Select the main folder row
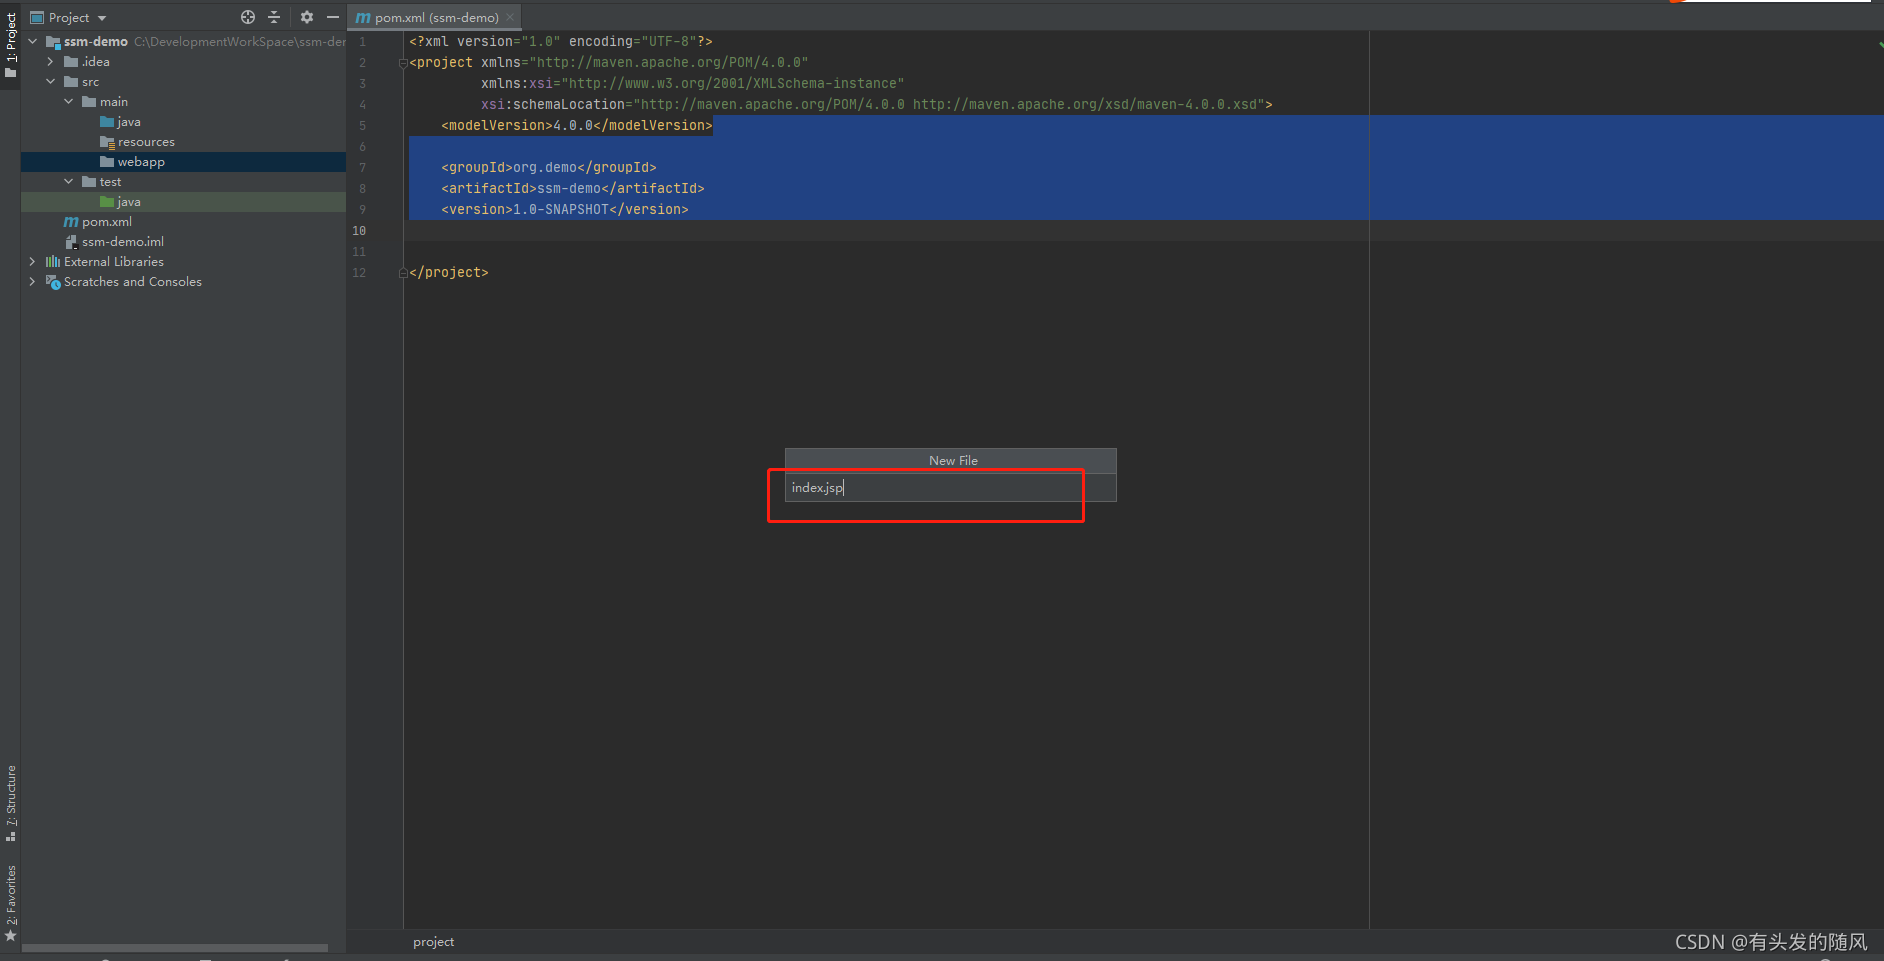 click(184, 101)
